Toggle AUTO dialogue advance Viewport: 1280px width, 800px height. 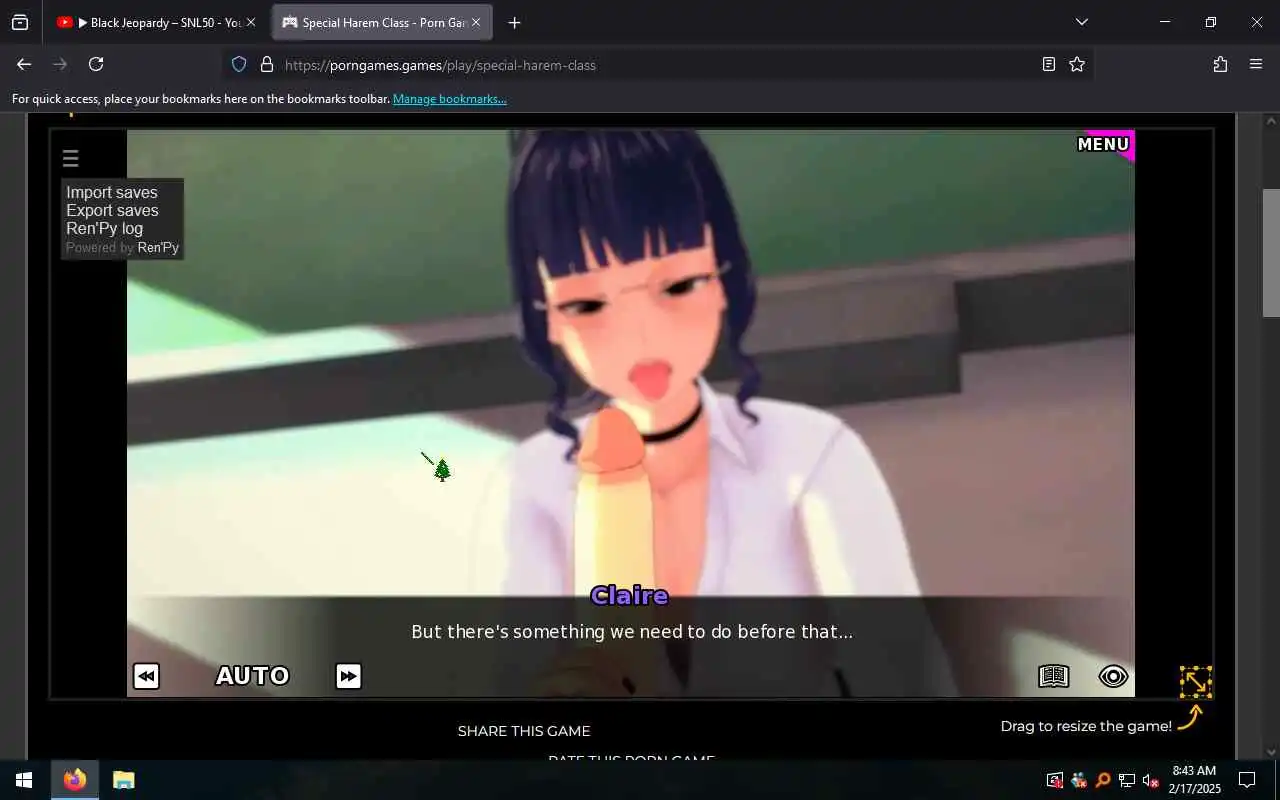coord(253,676)
